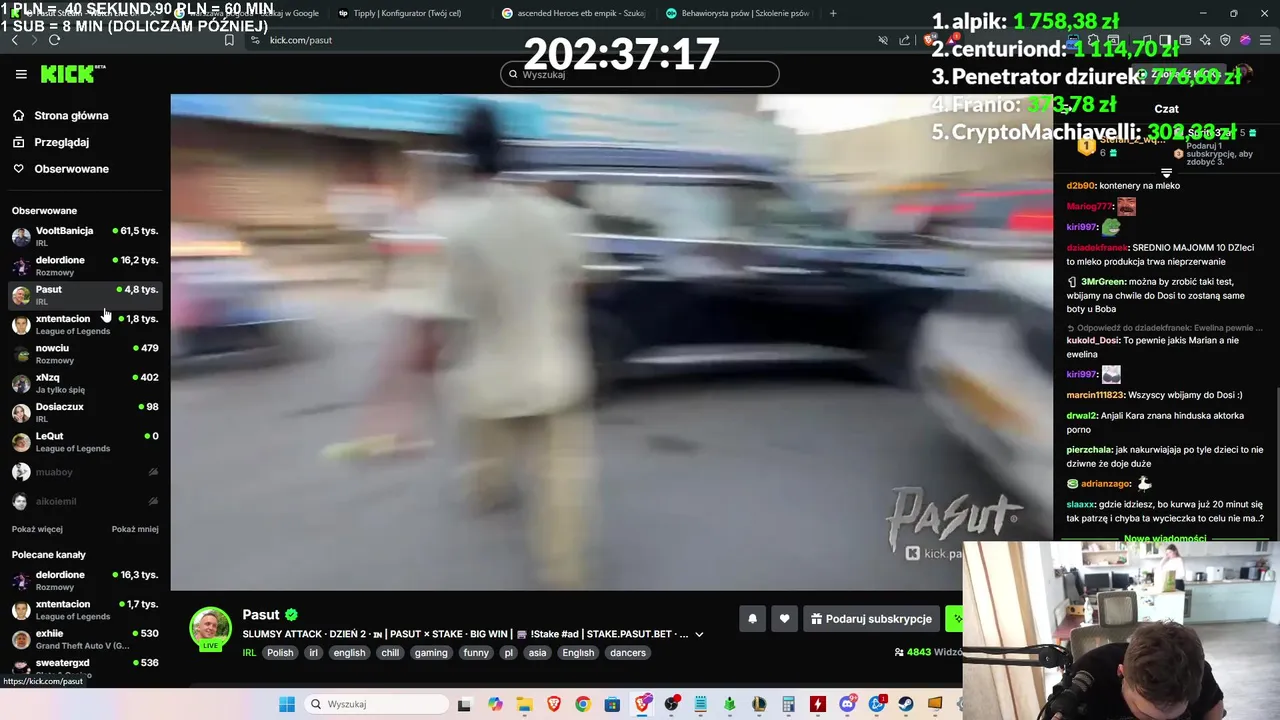1280x720 pixels.
Task: Click the address bar kick.com/pasut
Action: (301, 40)
